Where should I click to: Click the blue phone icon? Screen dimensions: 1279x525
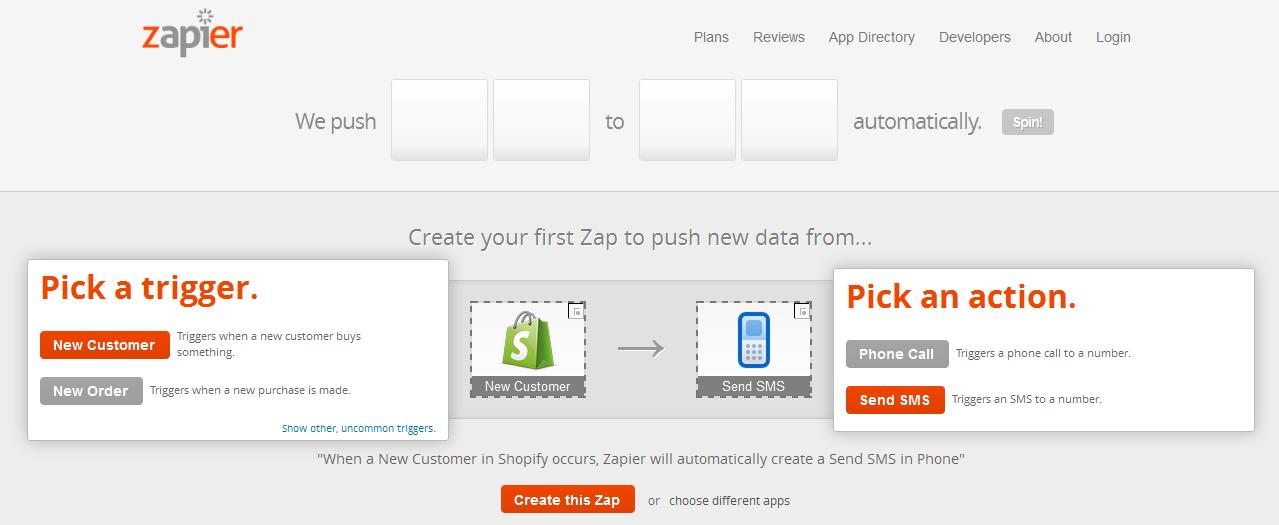tap(753, 341)
